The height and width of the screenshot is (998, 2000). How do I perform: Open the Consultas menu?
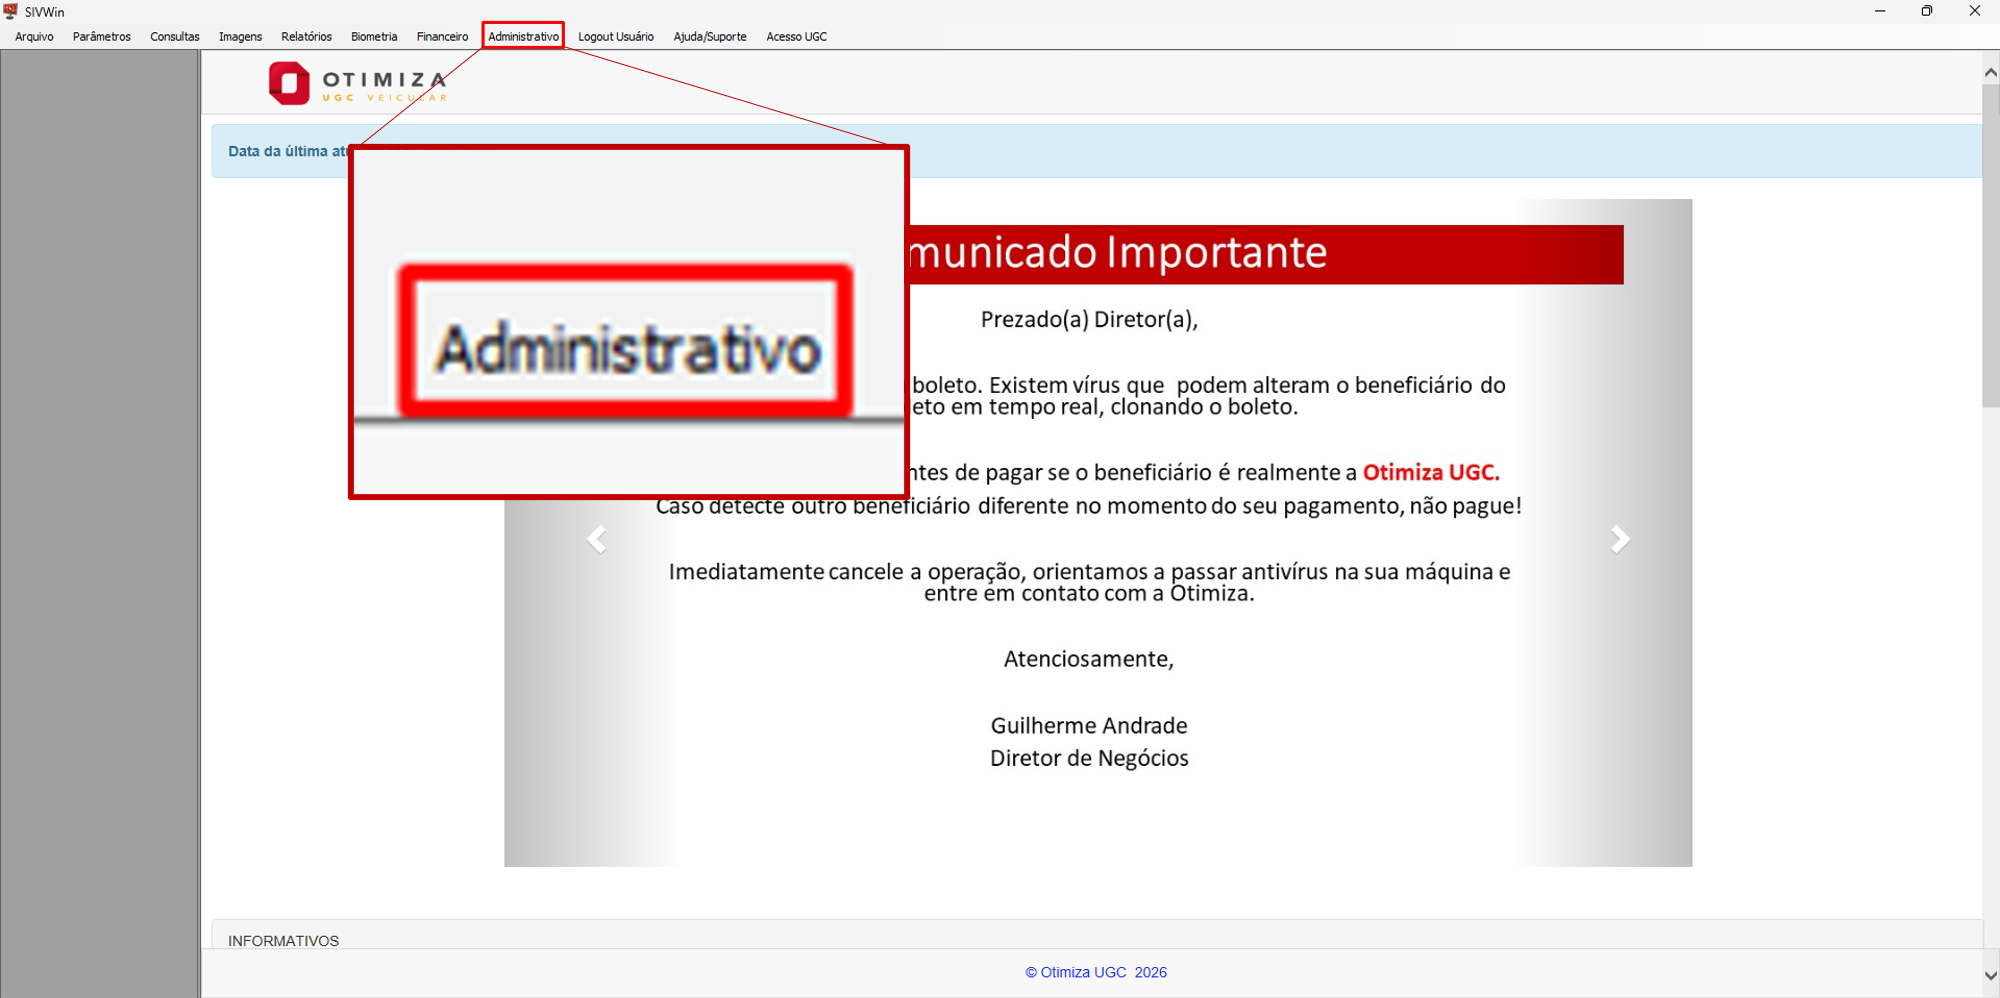click(175, 37)
